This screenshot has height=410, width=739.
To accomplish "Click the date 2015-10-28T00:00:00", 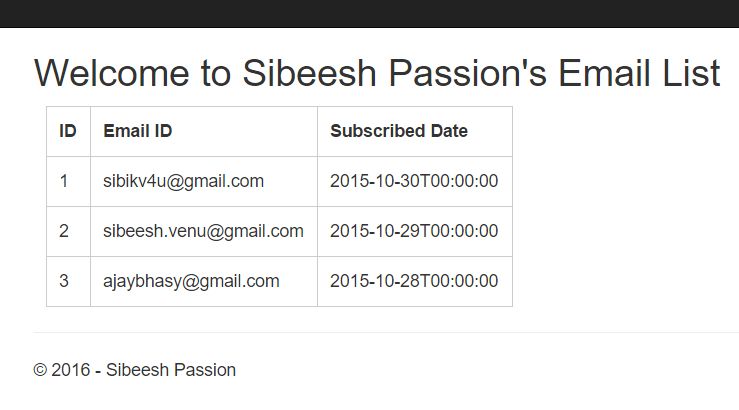I will (414, 281).
